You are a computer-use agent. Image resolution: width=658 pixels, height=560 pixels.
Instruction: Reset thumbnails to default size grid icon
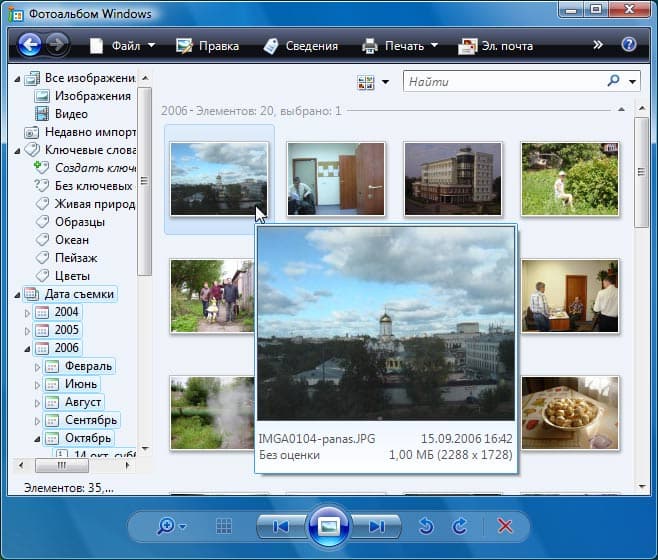click(224, 526)
